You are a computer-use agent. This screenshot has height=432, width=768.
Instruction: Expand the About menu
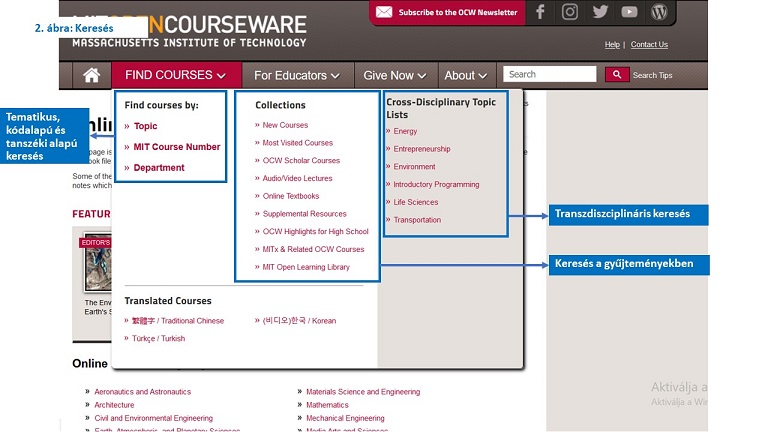[x=466, y=75]
